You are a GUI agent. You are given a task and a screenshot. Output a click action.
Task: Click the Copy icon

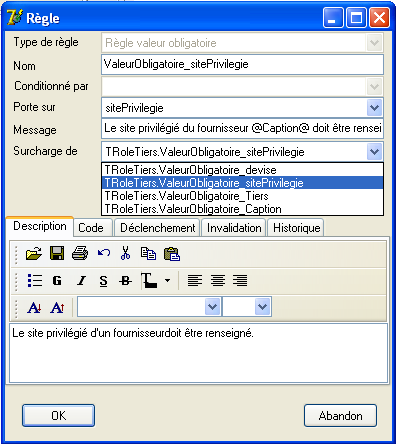(x=148, y=253)
